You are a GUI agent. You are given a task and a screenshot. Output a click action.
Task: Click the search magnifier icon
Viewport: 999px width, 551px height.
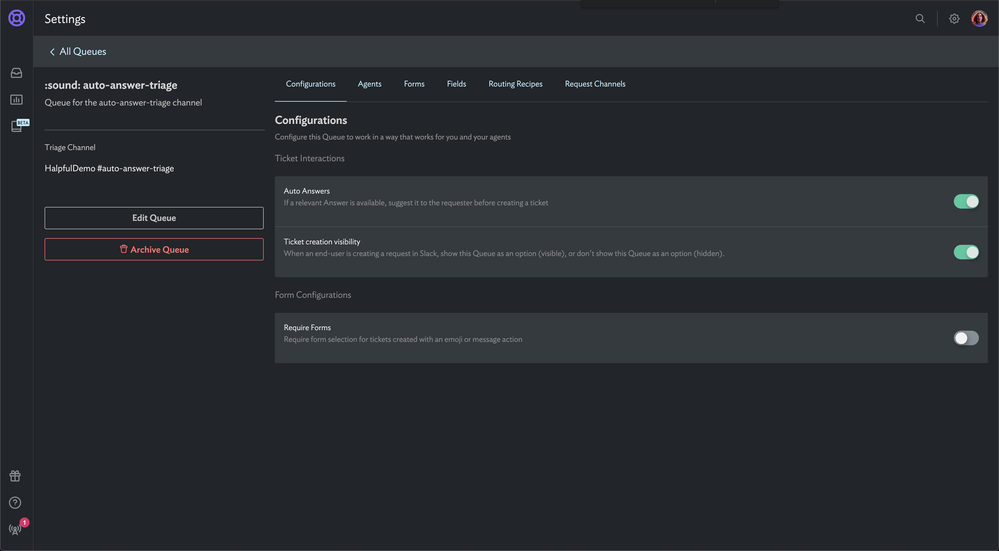[x=920, y=18]
